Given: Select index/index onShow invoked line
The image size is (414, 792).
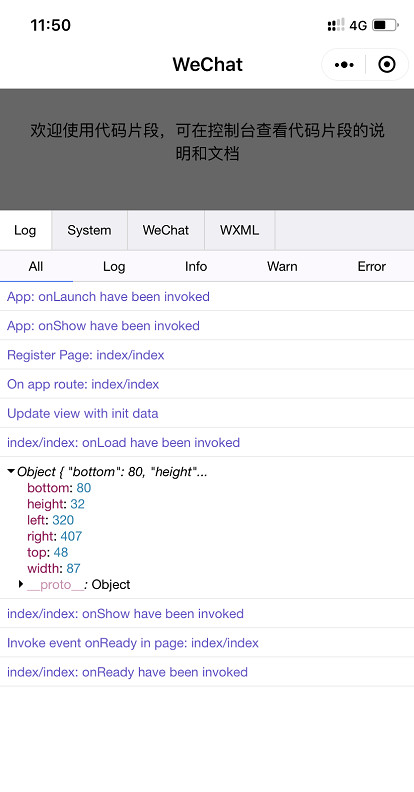Looking at the screenshot, I should (207, 614).
